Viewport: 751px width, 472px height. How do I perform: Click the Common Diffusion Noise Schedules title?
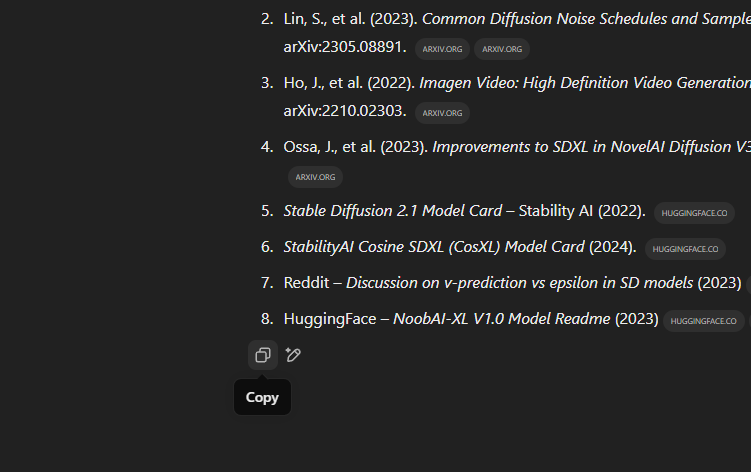pos(586,19)
